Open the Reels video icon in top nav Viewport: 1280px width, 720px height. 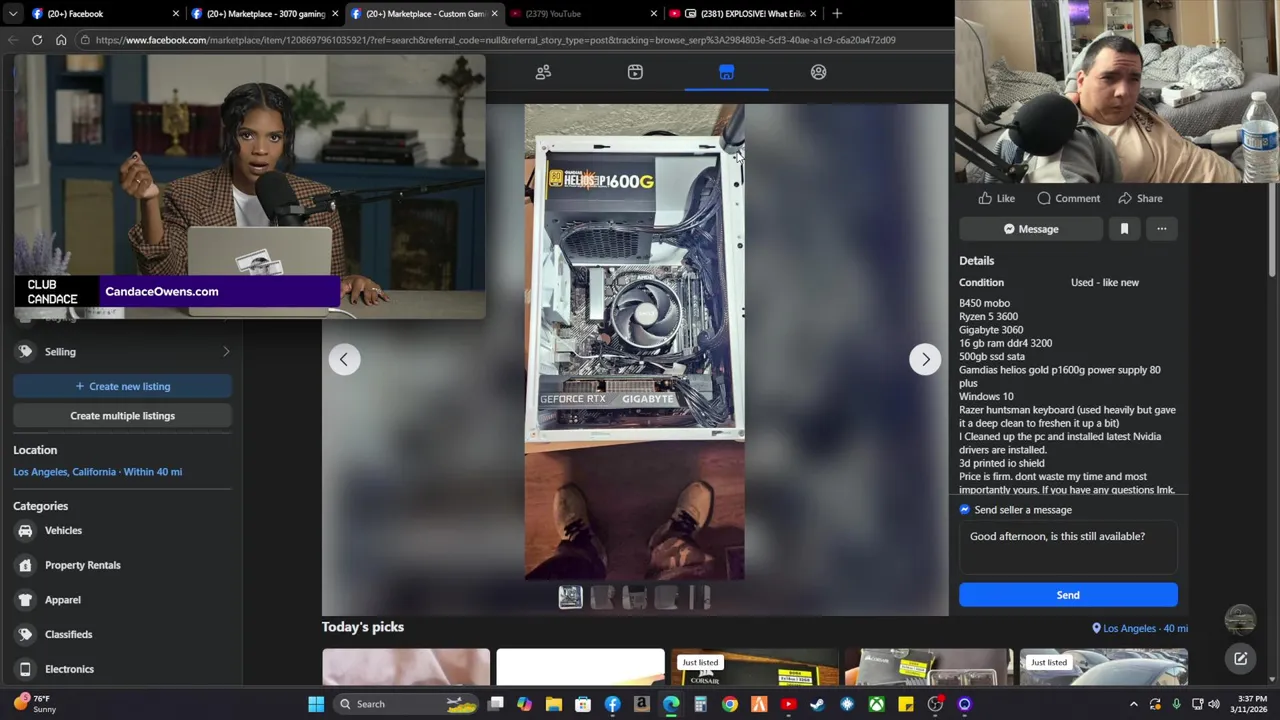coord(635,72)
